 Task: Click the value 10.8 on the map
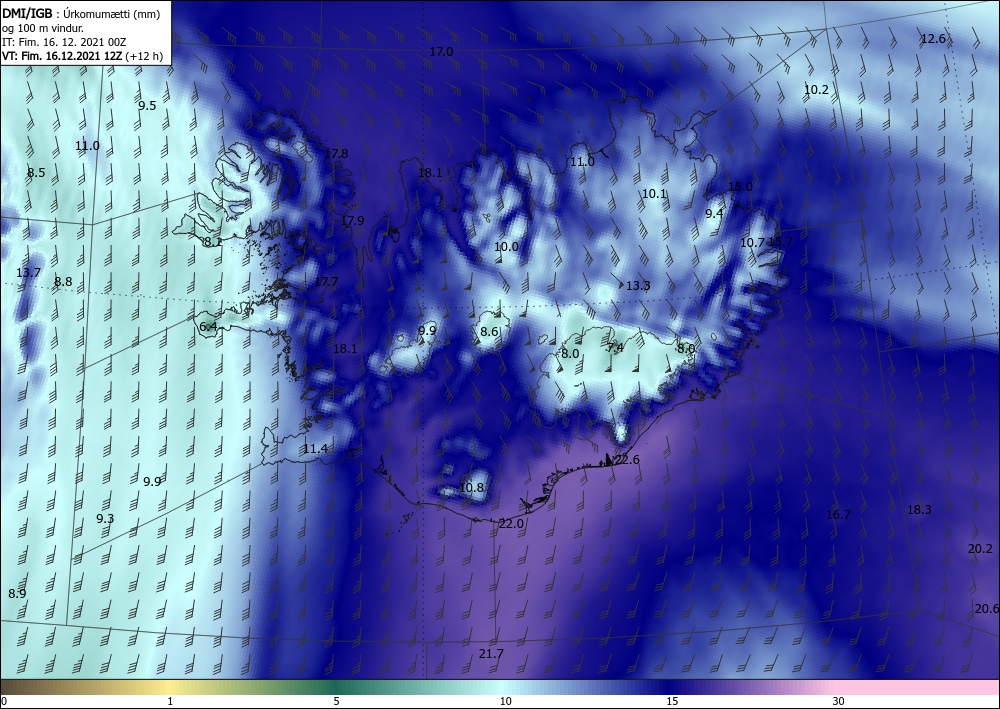click(471, 488)
